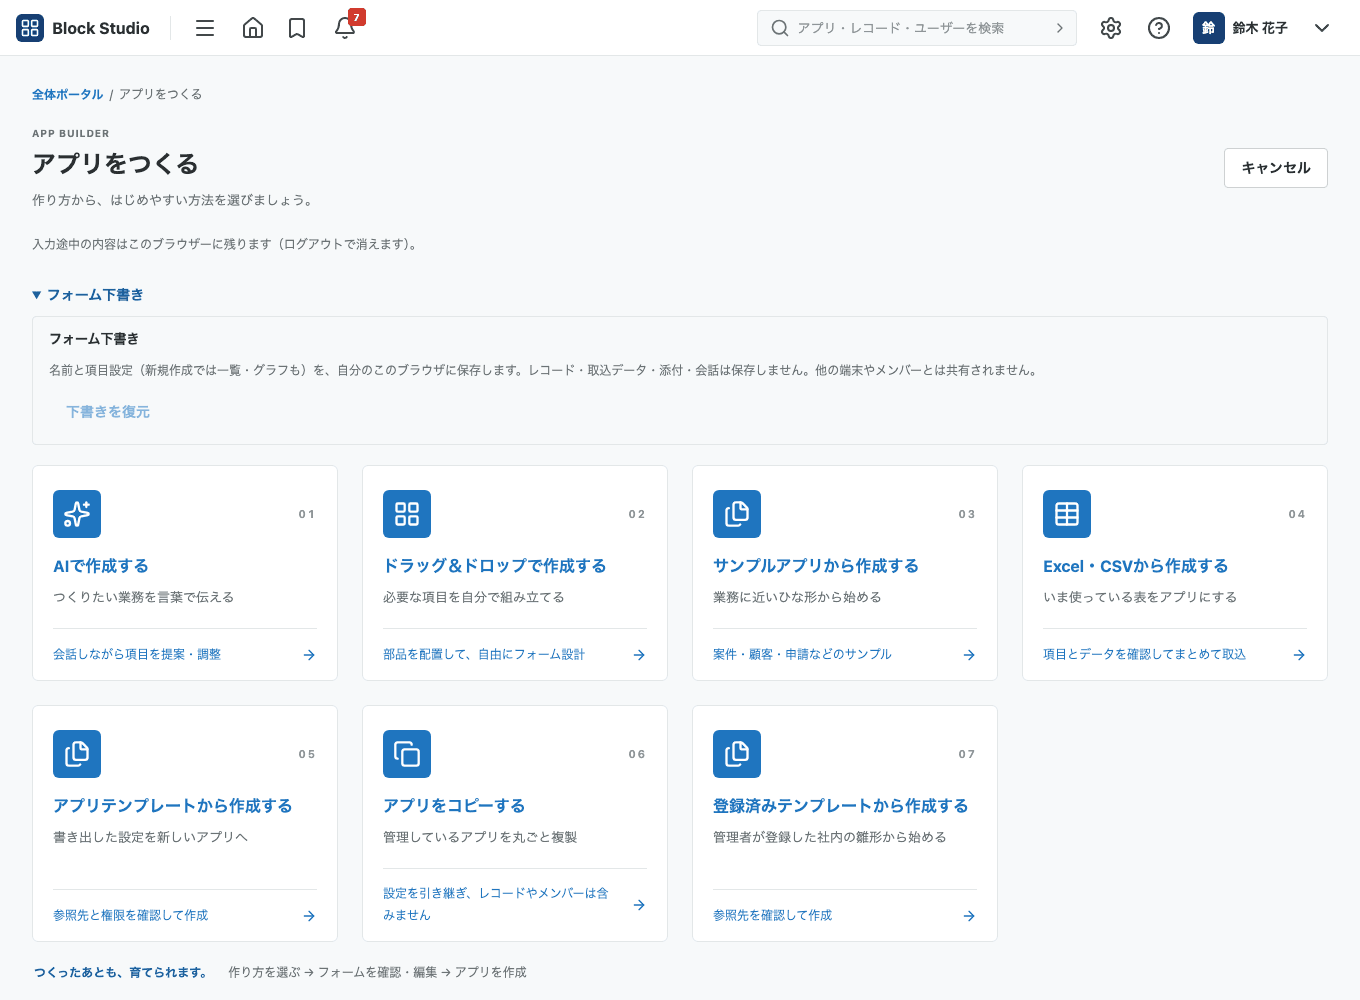Click the arrow beside 設定を引き継ぎ text
This screenshot has width=1360, height=1000.
639,905
